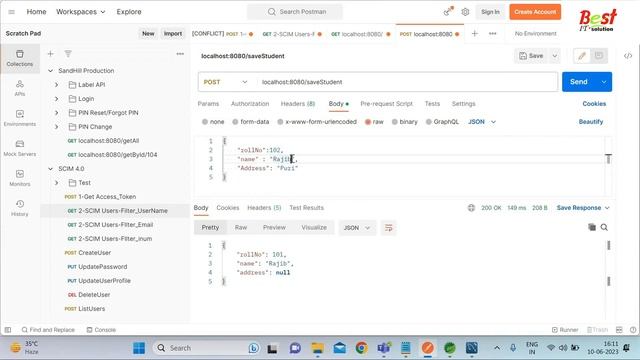Click the Beautify link
This screenshot has width=640, height=360.
click(591, 122)
